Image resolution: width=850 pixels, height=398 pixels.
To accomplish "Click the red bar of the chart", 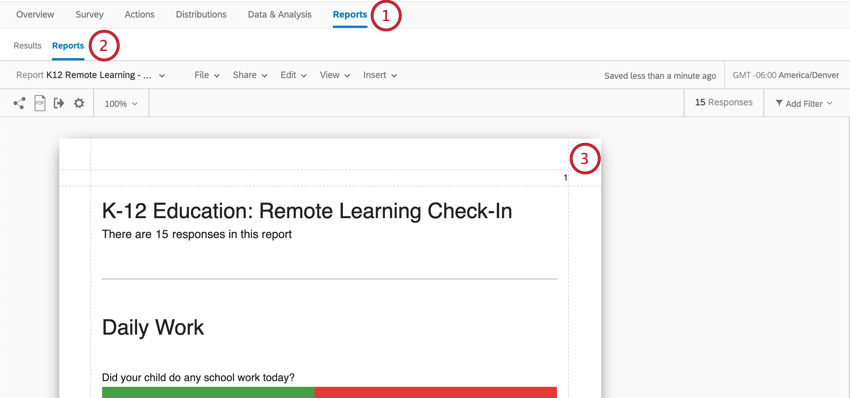I will (x=436, y=393).
